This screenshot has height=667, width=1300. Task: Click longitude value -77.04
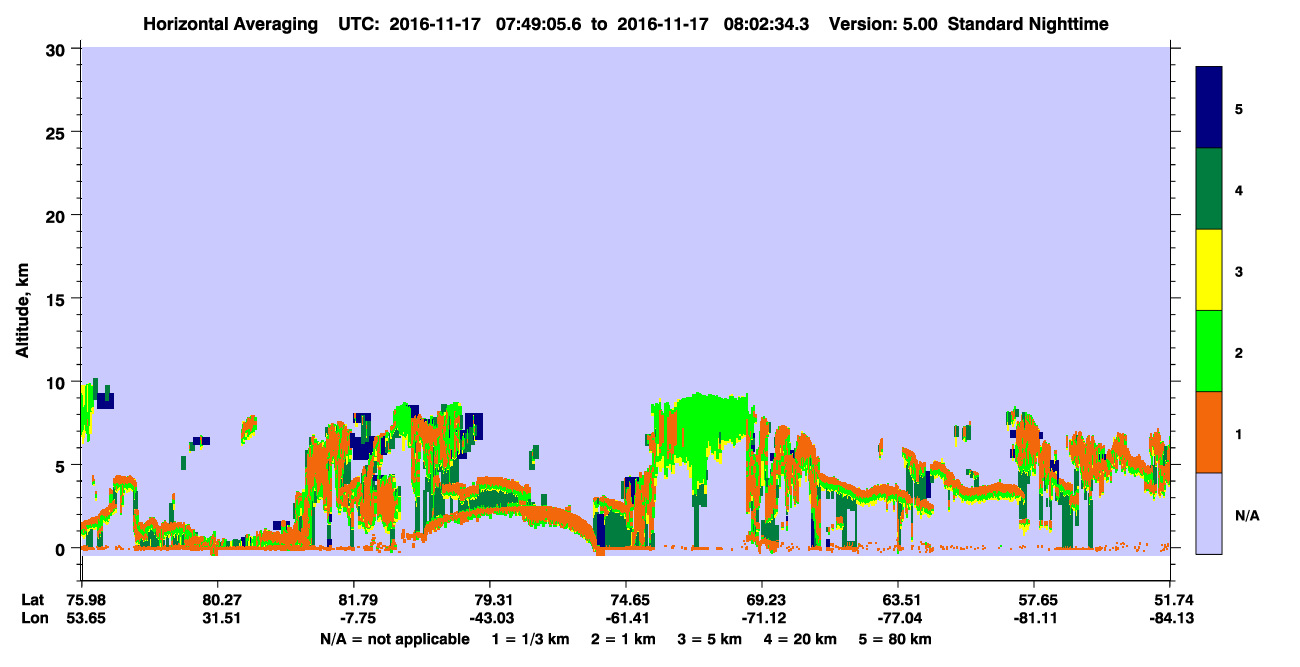coord(898,619)
